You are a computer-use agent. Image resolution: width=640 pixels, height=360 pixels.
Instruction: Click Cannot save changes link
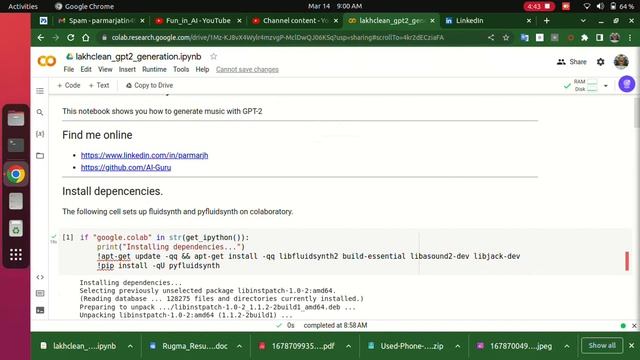[247, 69]
